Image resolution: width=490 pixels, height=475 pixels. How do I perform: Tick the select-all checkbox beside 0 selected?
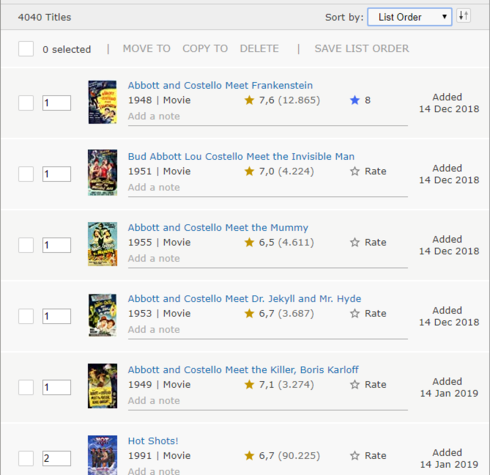tap(26, 49)
